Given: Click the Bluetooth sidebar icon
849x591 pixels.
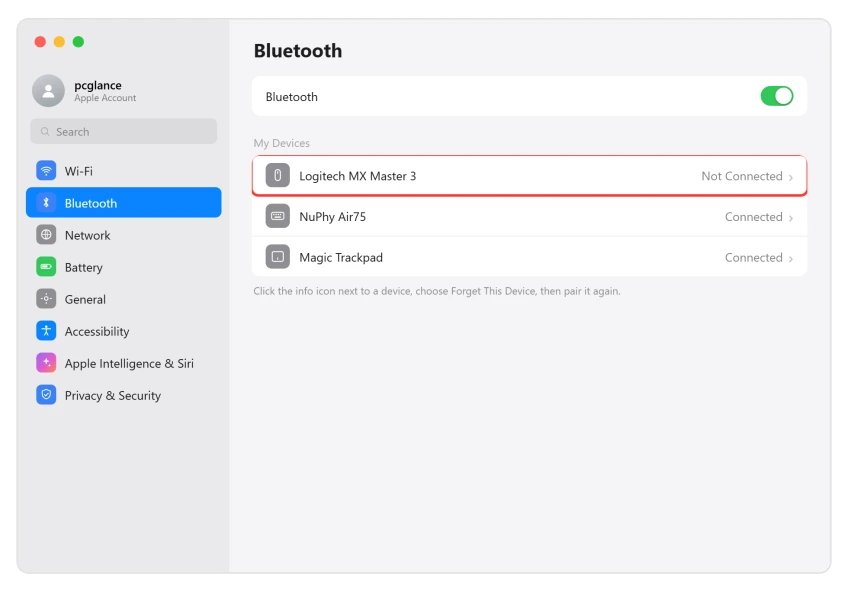Looking at the screenshot, I should [x=46, y=203].
